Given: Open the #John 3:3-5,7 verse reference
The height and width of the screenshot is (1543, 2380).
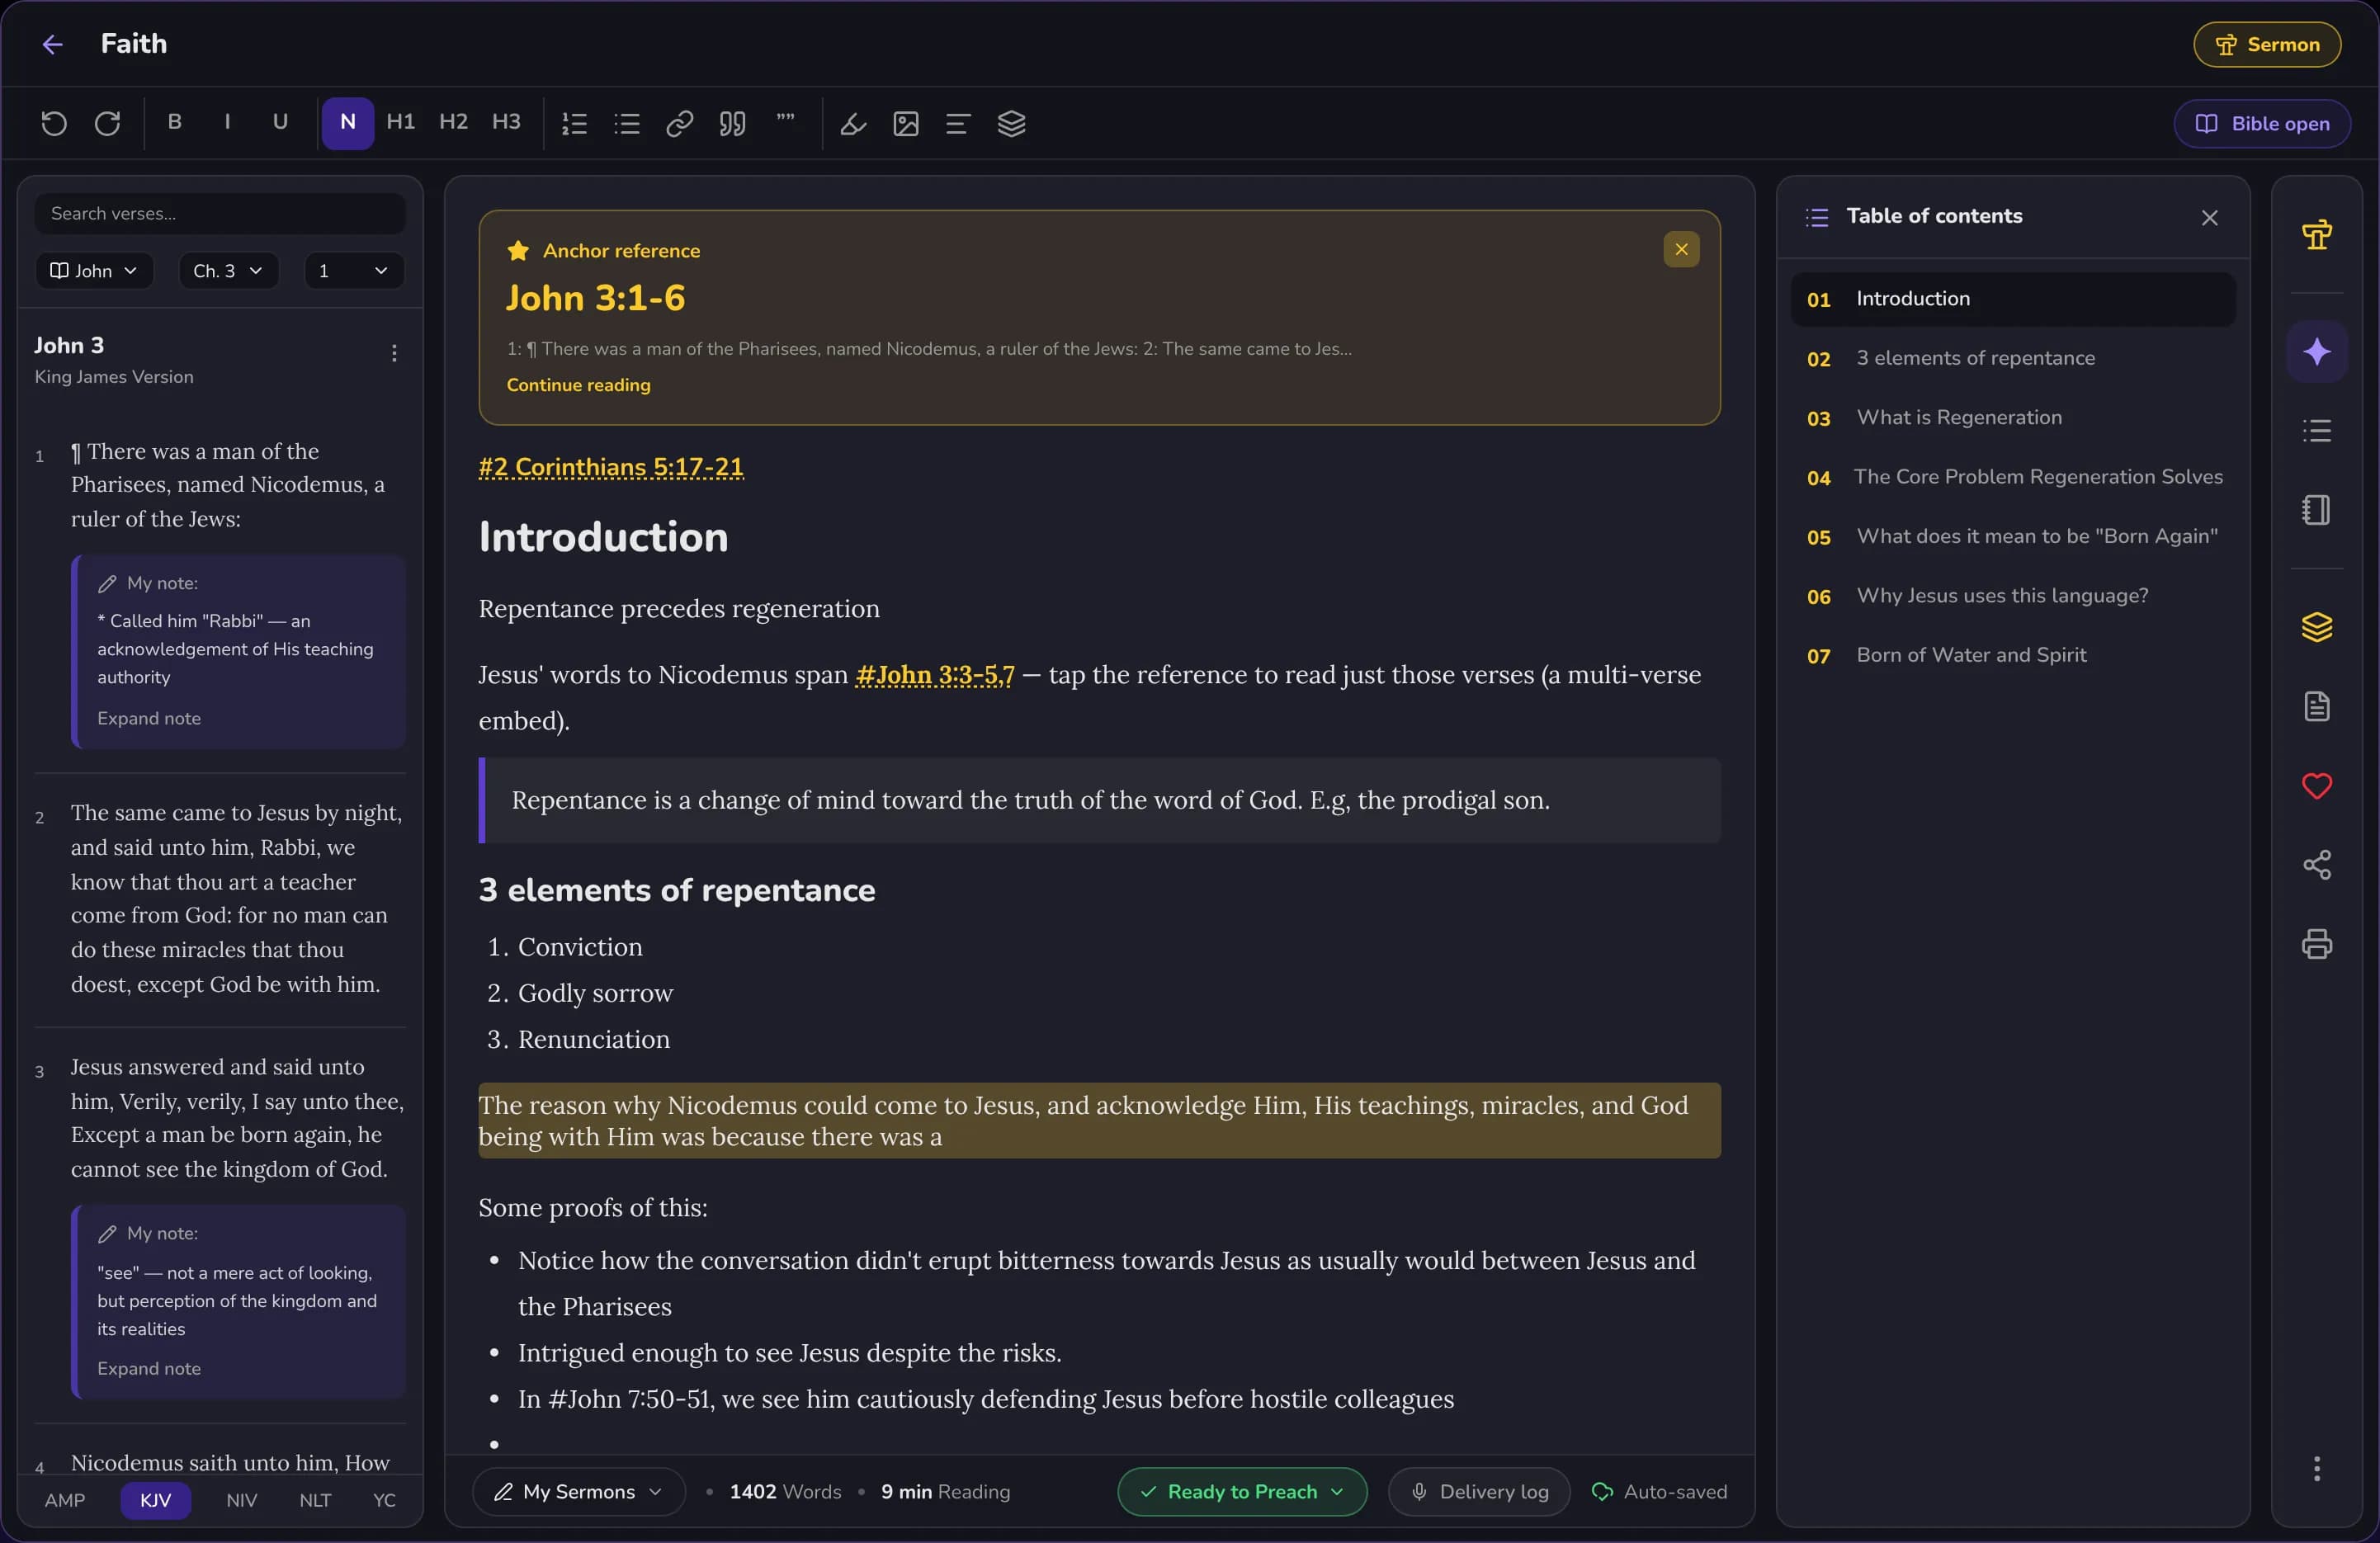Looking at the screenshot, I should [x=935, y=675].
